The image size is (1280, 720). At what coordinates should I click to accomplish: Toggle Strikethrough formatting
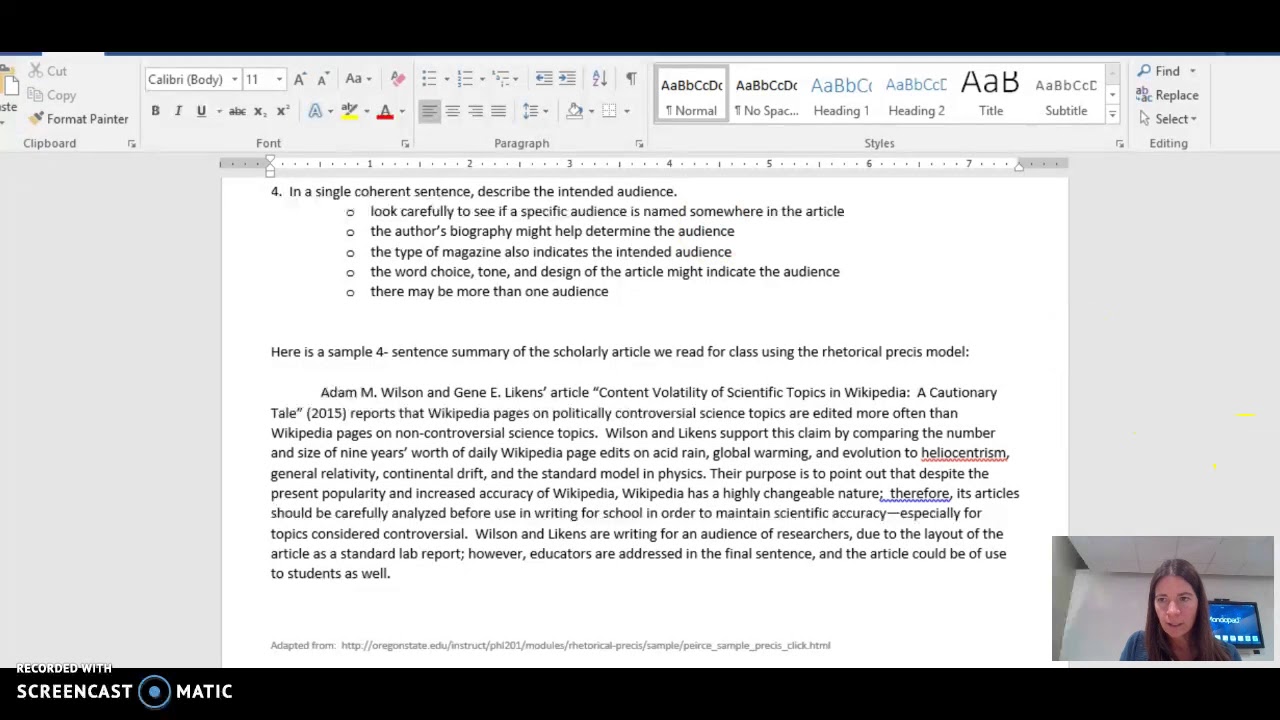click(x=238, y=111)
